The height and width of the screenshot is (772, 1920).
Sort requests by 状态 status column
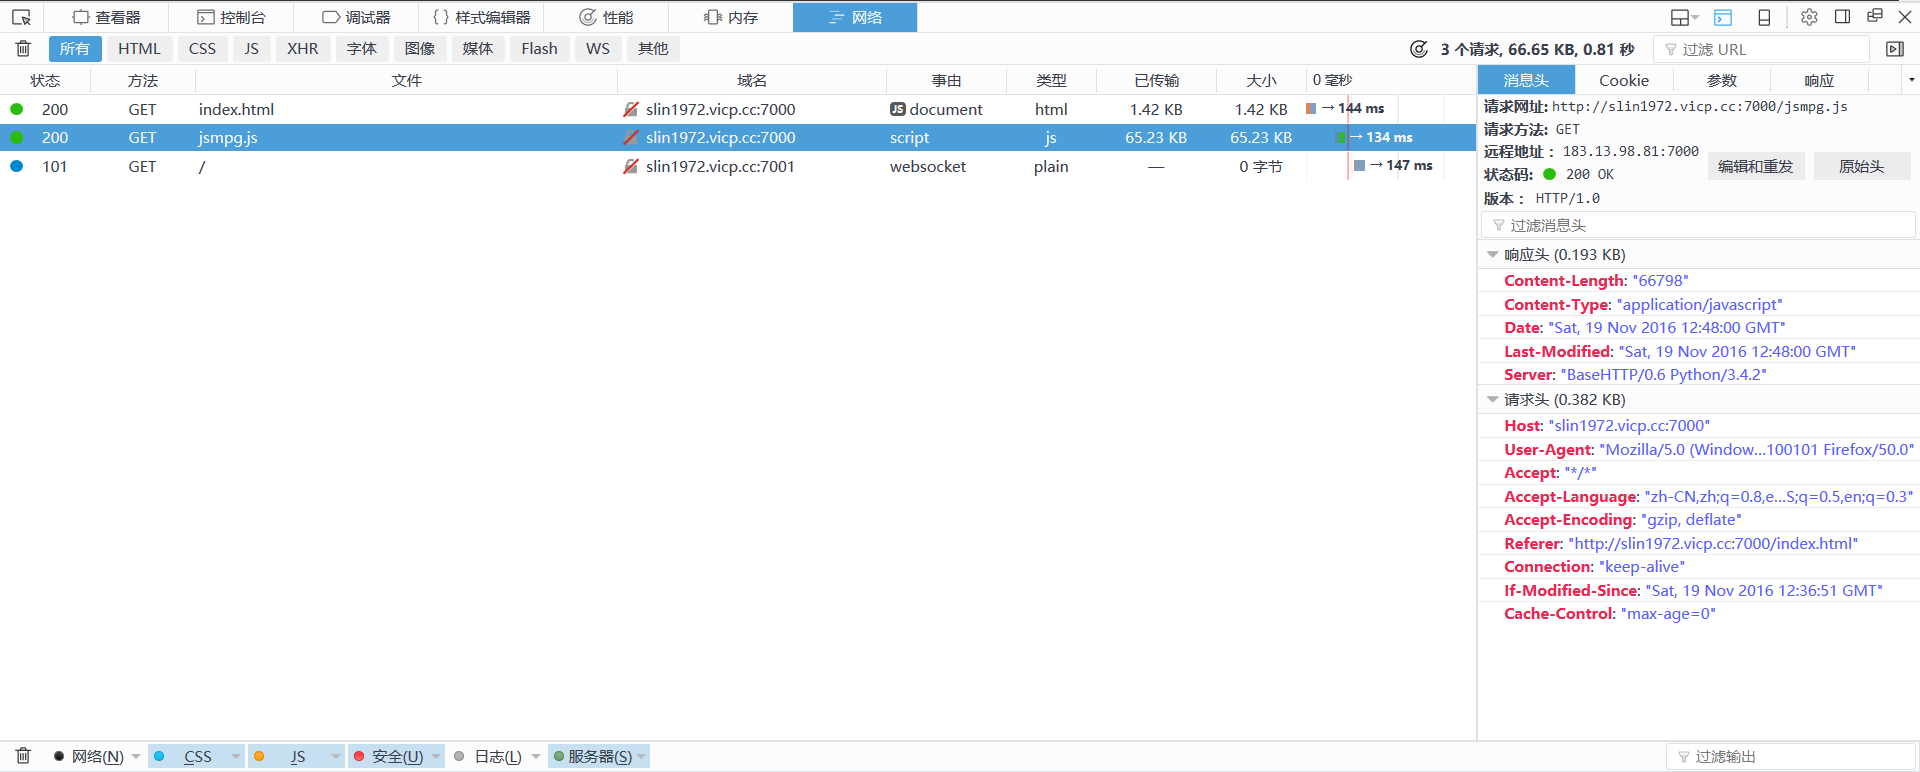click(x=45, y=80)
